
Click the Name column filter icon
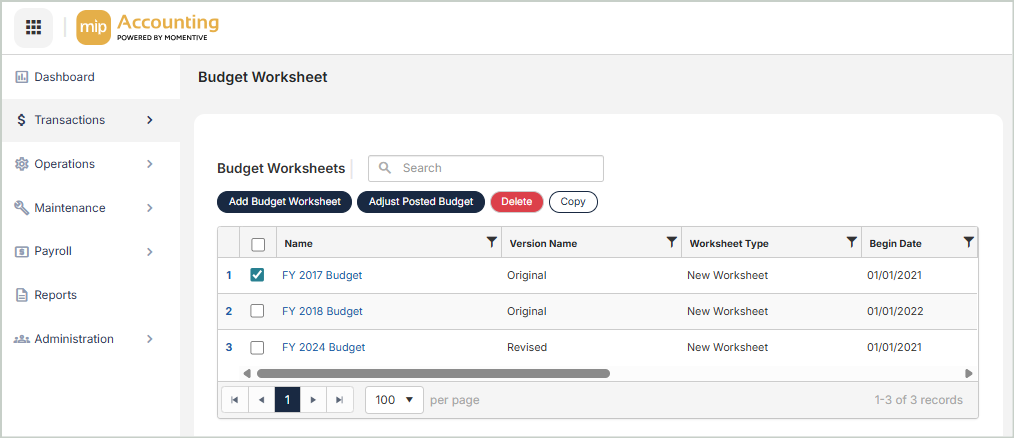tap(491, 242)
